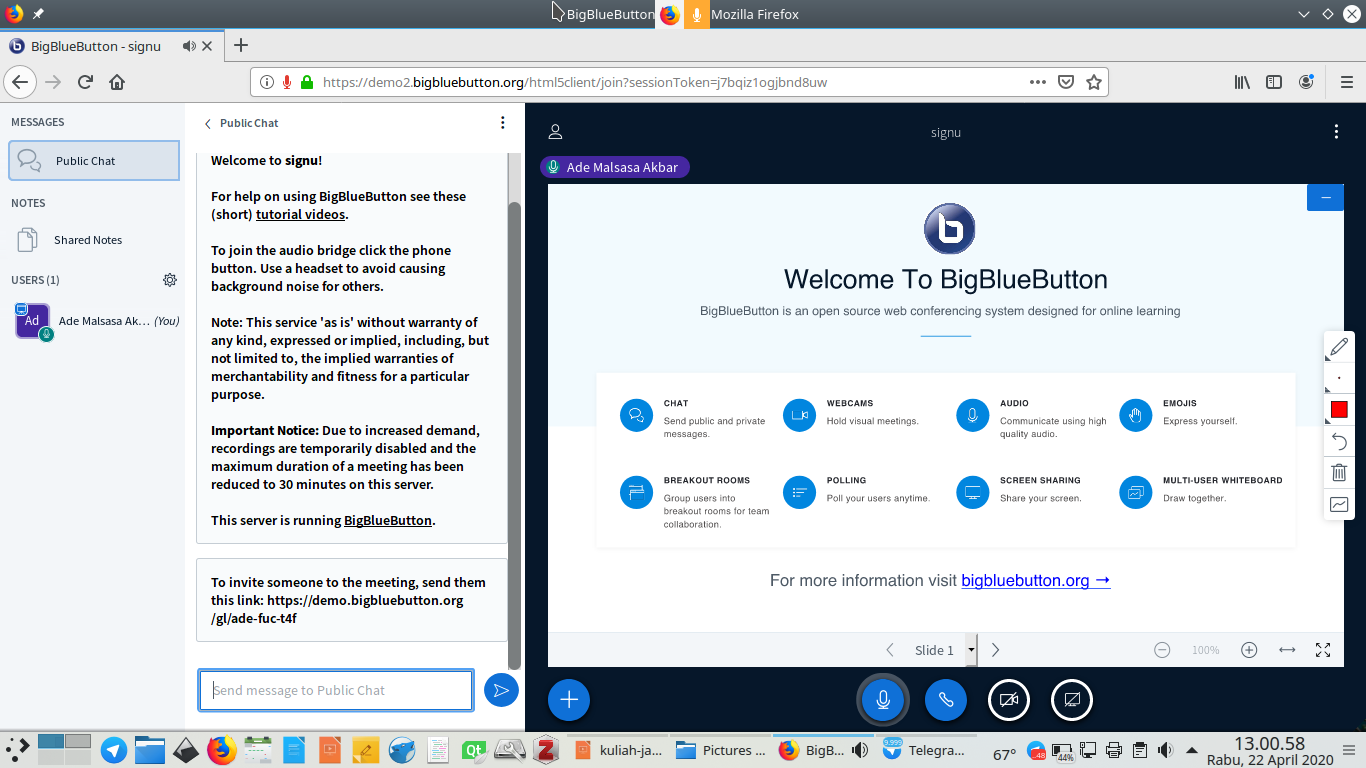Share your webcam

(1008, 700)
